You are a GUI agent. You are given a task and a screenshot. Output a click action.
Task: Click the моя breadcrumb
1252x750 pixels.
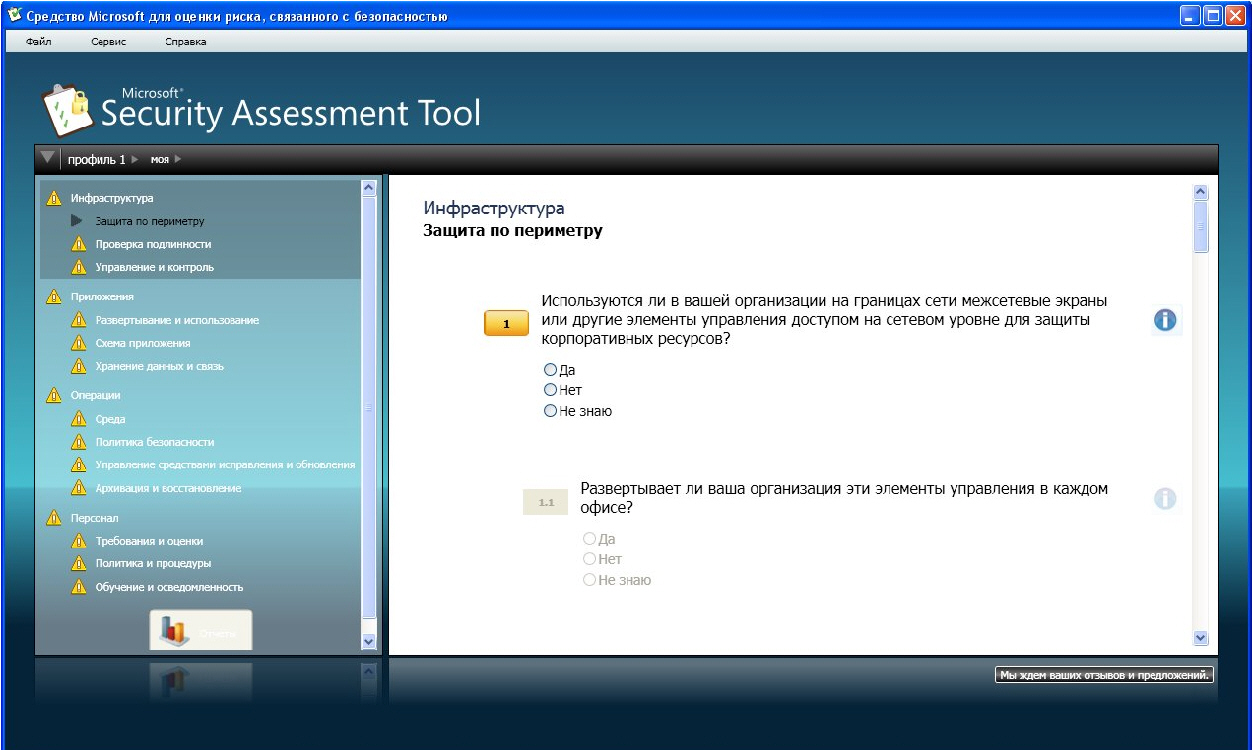click(x=160, y=160)
